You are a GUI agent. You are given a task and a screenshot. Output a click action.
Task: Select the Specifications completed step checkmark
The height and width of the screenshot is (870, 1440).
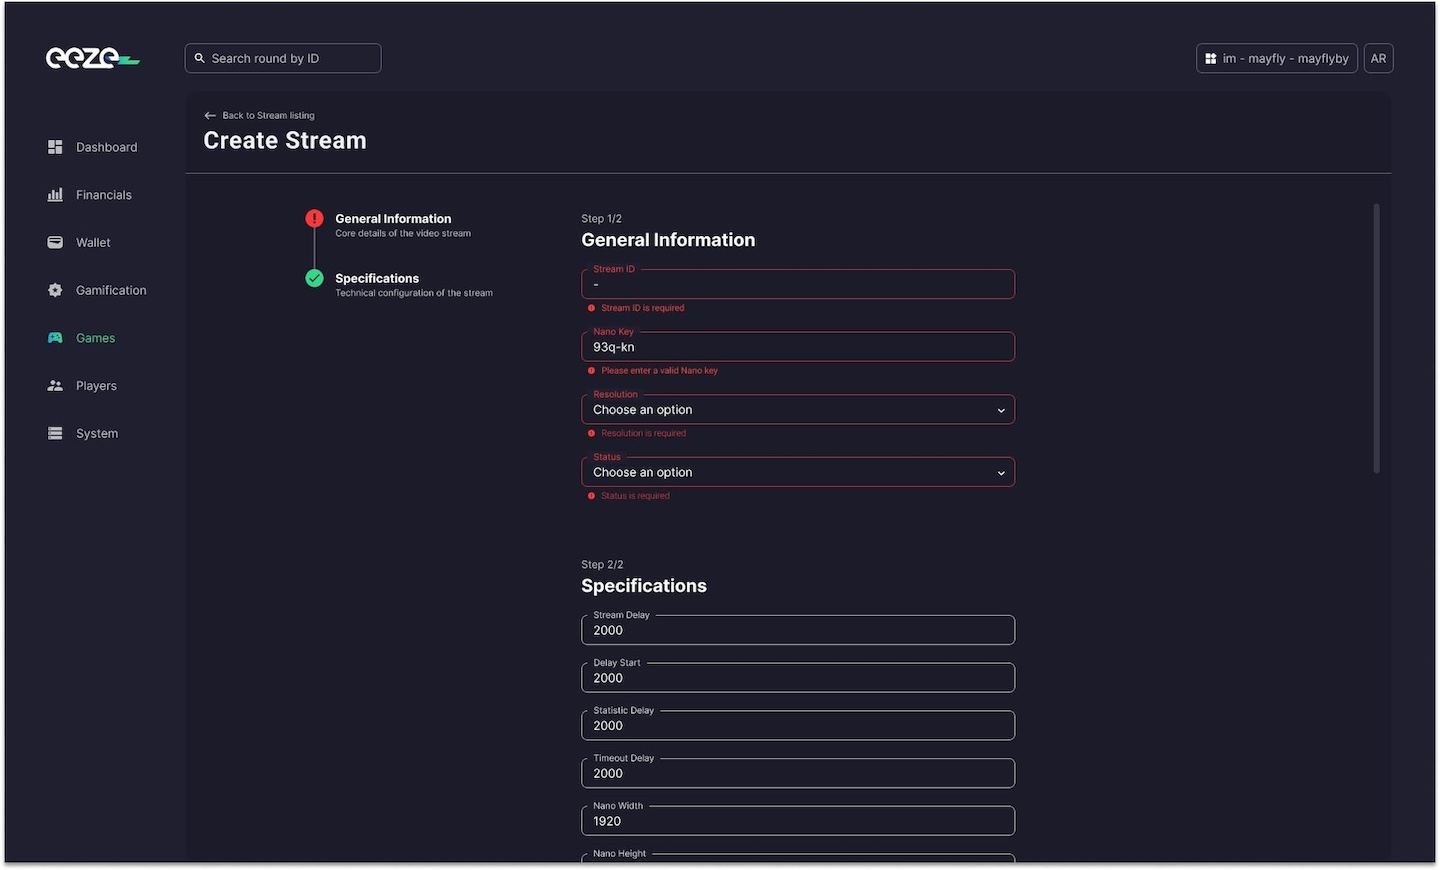point(314,278)
